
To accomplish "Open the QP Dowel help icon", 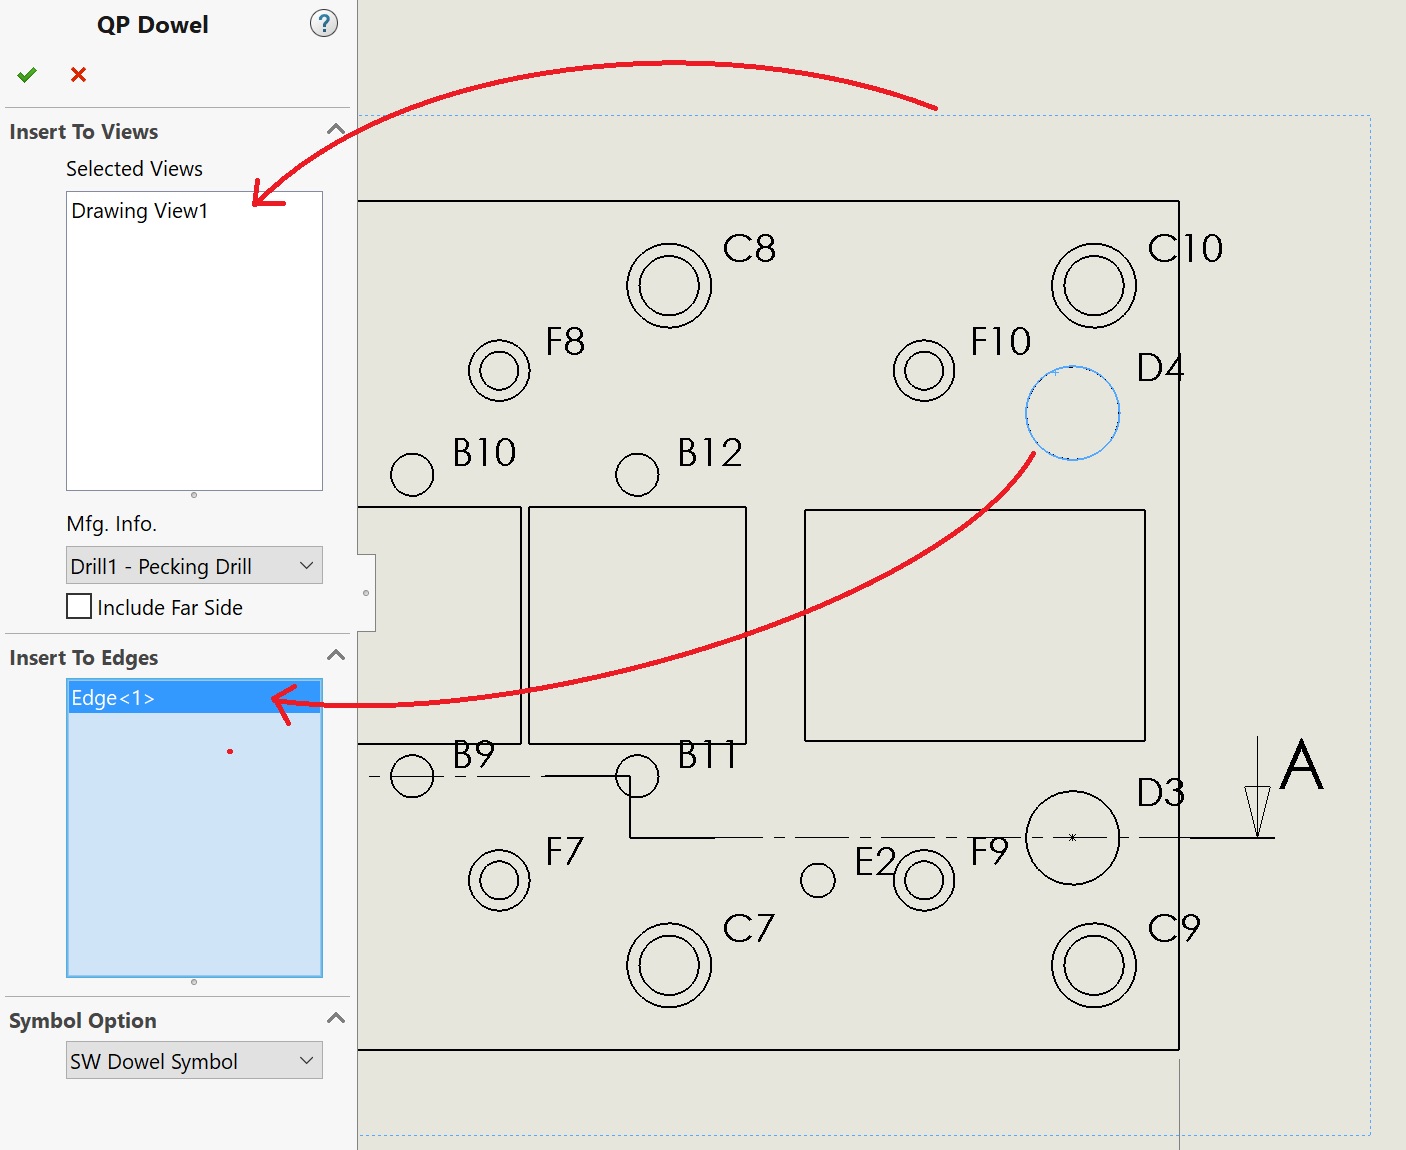I will click(323, 23).
